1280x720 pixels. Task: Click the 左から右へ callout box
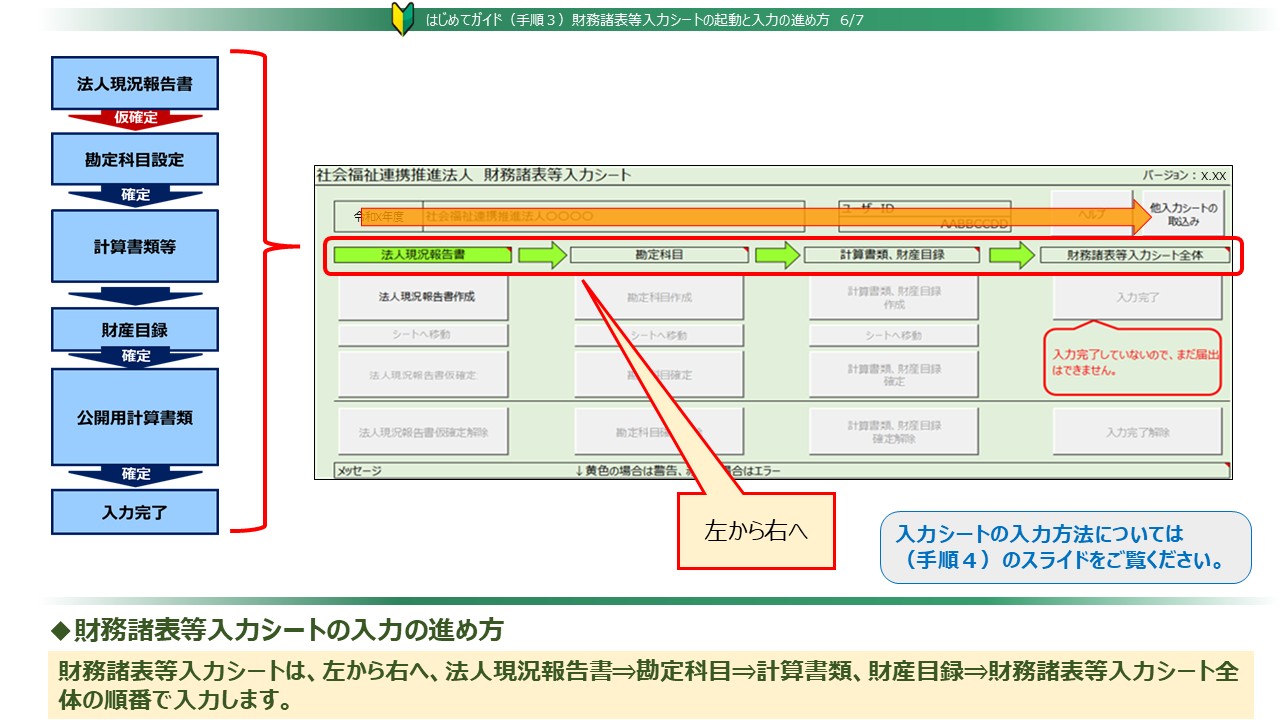click(756, 531)
